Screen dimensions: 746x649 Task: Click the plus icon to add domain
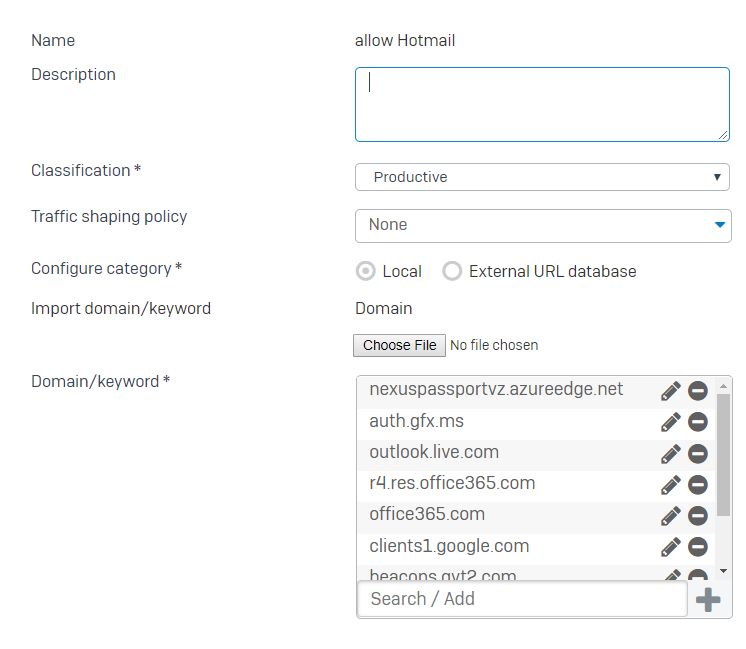pyautogui.click(x=708, y=599)
